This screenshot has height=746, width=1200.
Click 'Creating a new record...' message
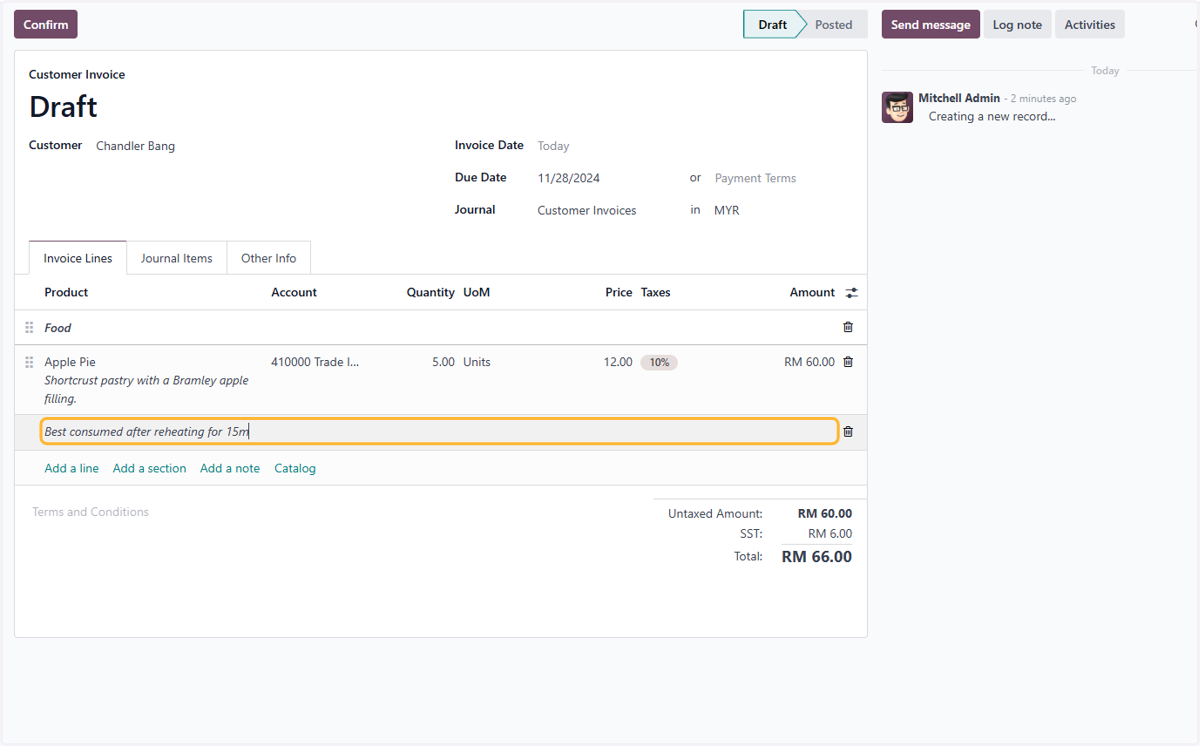(x=992, y=116)
